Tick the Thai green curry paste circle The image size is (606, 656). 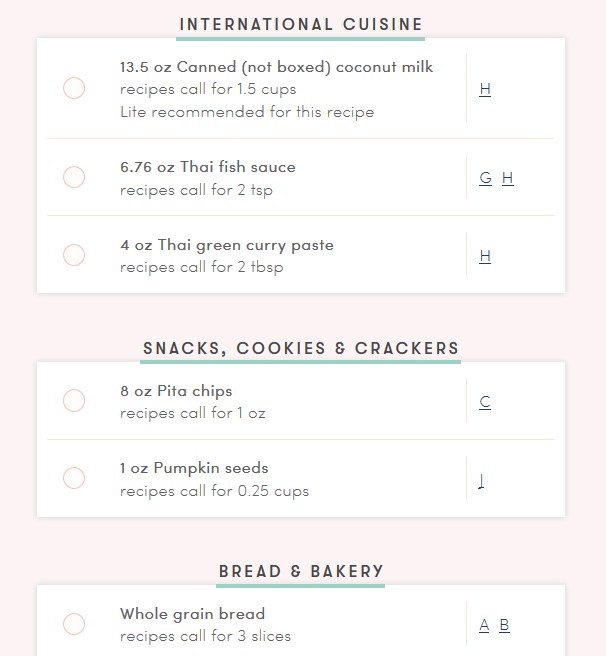(x=74, y=255)
